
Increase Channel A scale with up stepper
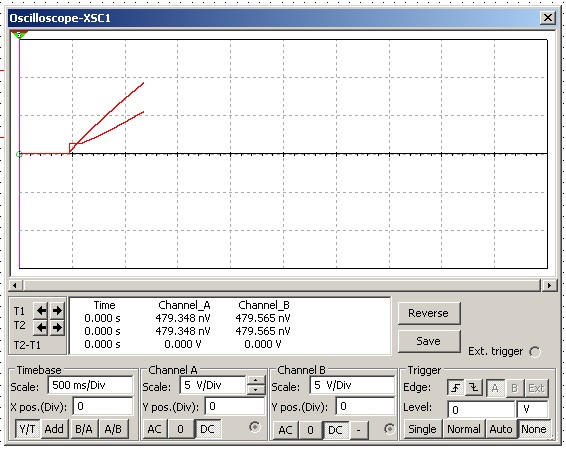256,381
